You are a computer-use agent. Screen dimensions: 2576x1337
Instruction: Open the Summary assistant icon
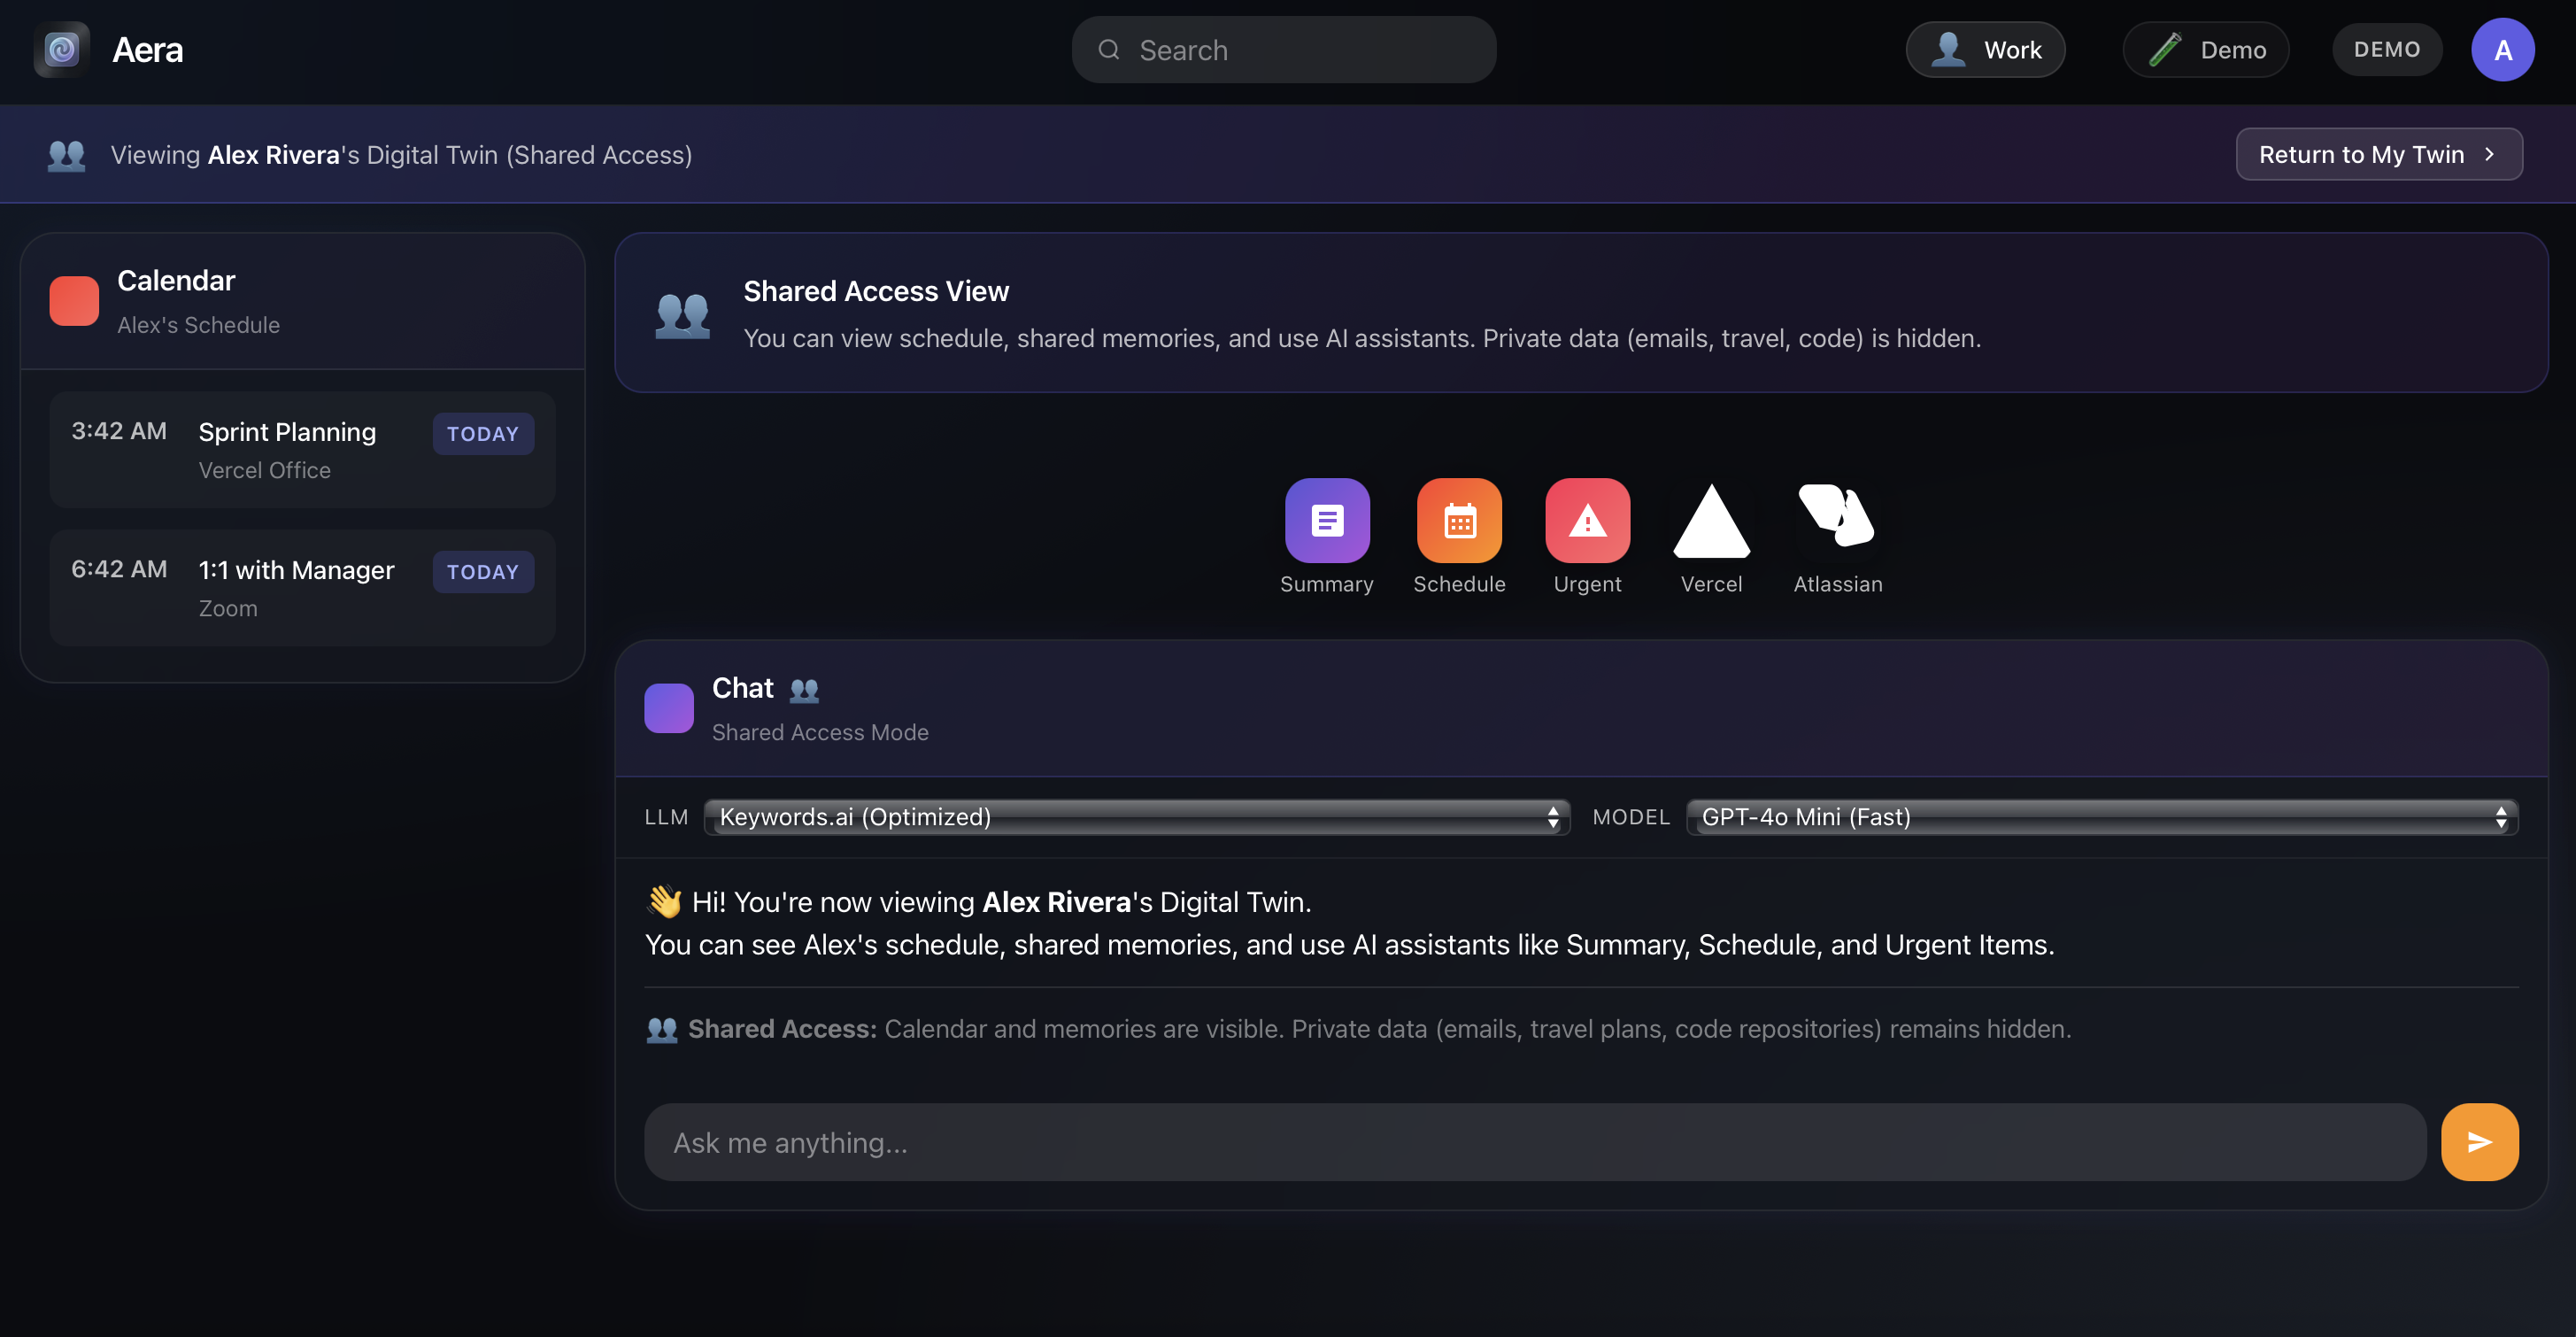[x=1327, y=520]
